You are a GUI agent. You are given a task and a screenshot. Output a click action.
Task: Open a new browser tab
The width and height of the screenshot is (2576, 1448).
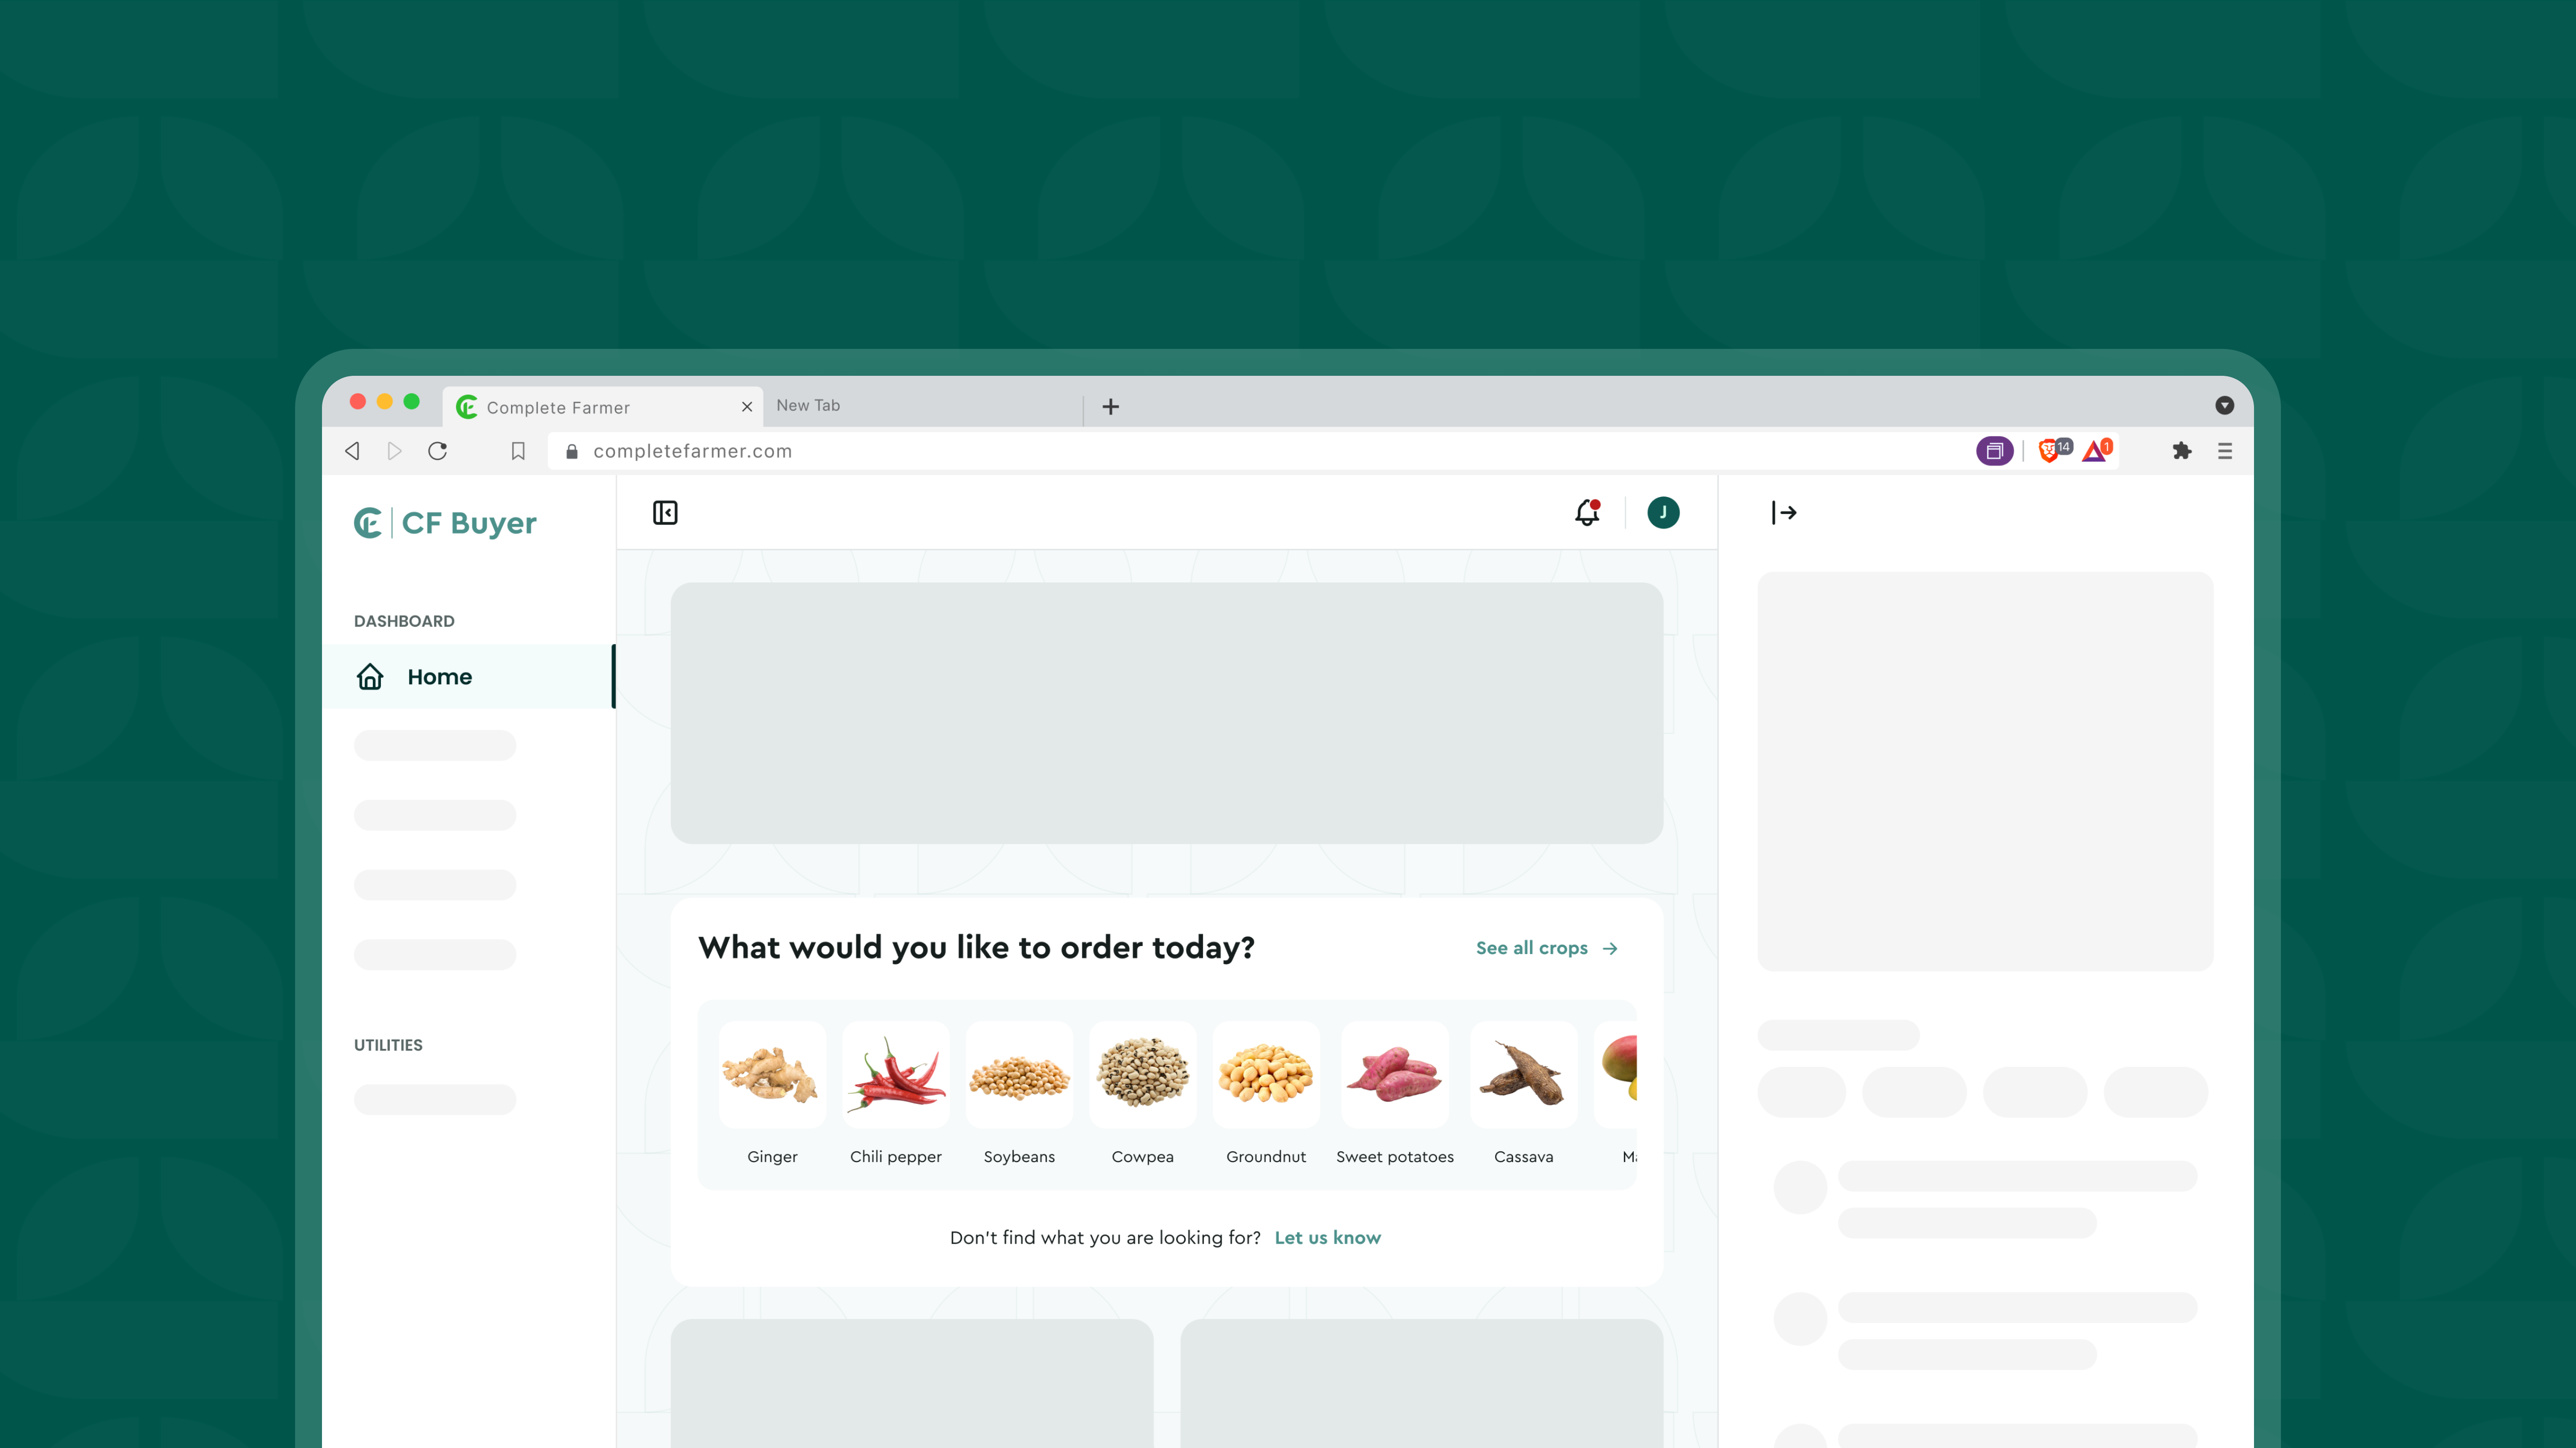coord(1110,406)
